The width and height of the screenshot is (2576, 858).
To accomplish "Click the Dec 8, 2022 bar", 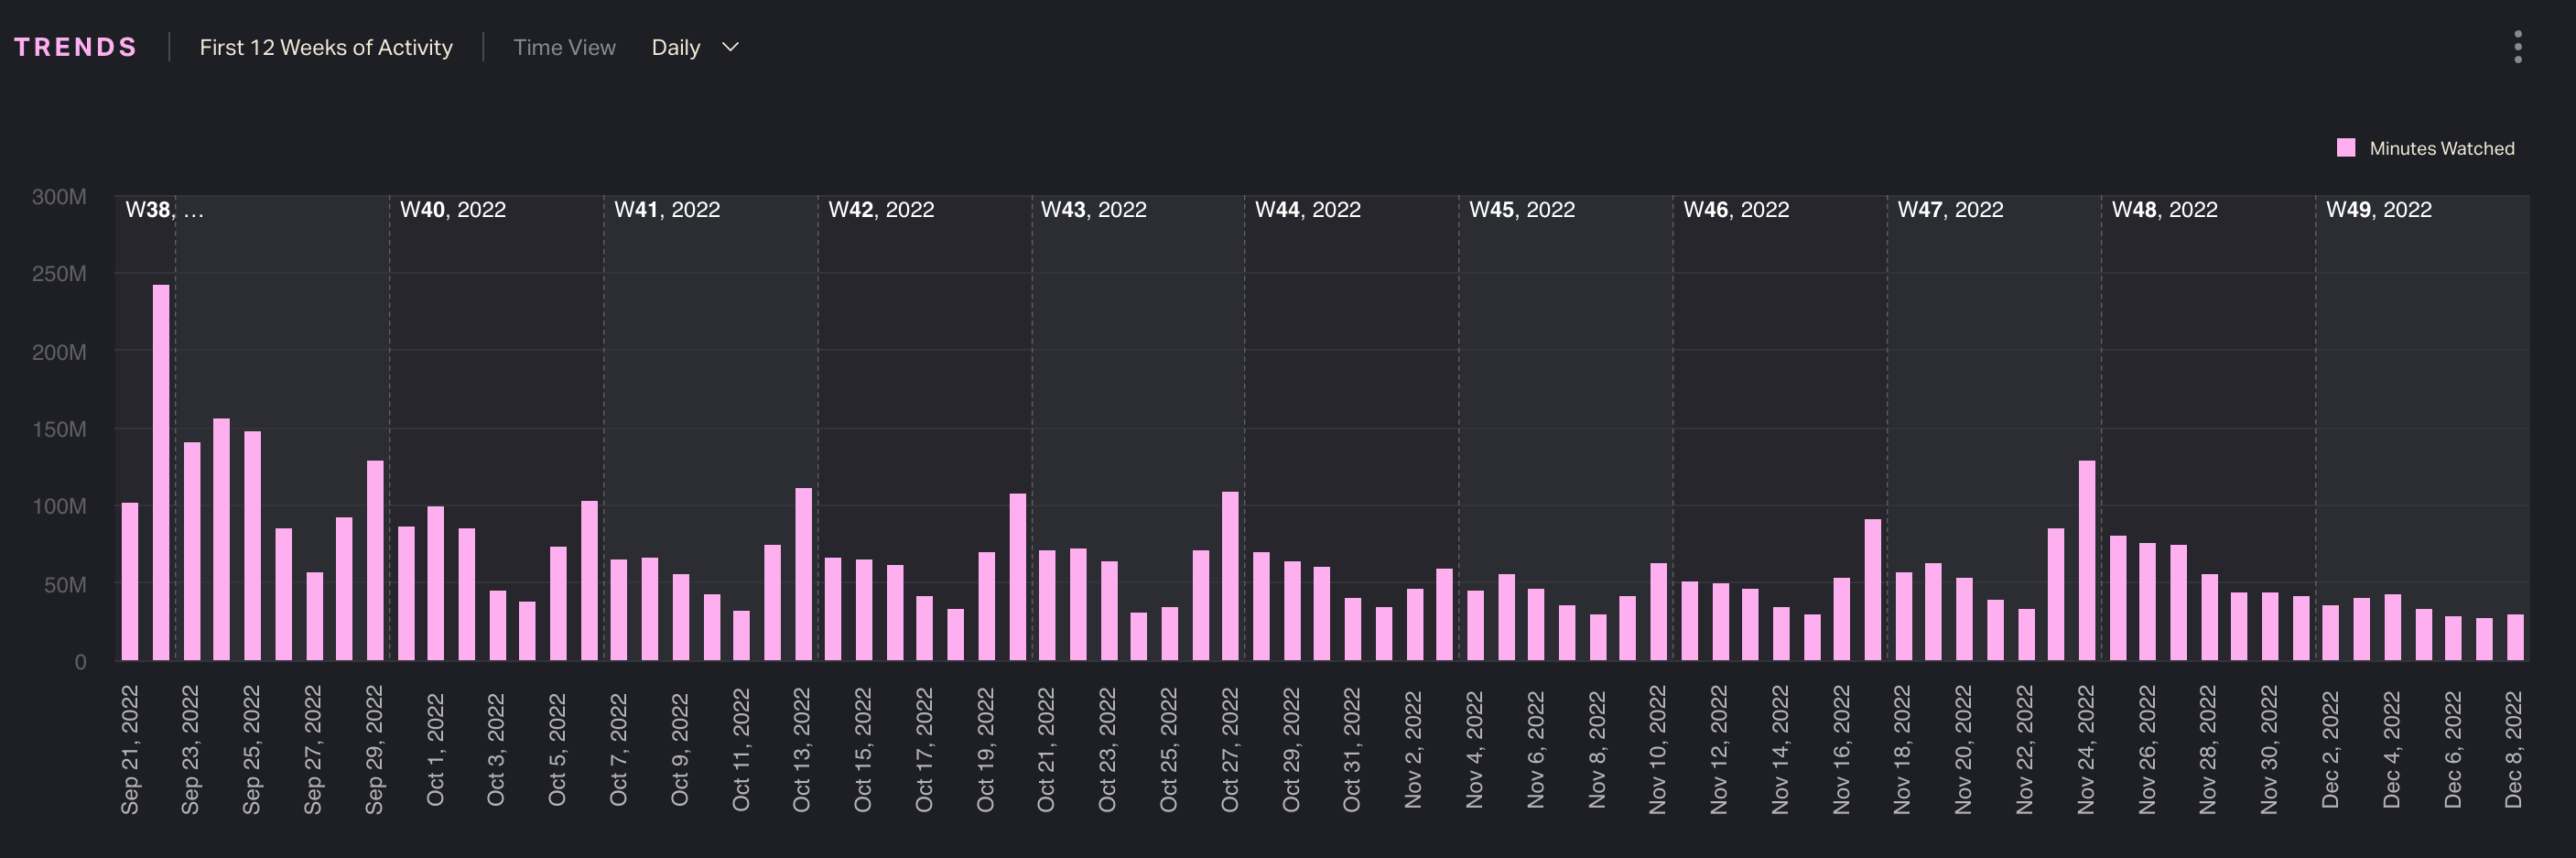I will point(2515,637).
